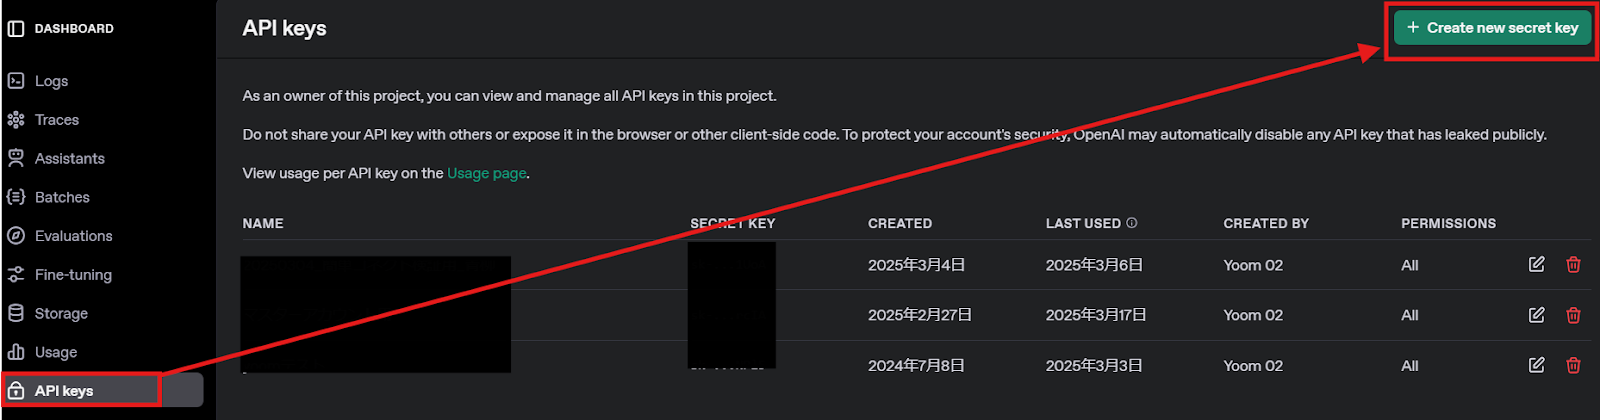Open Traces from the sidebar
This screenshot has height=420, width=1600.
point(56,120)
